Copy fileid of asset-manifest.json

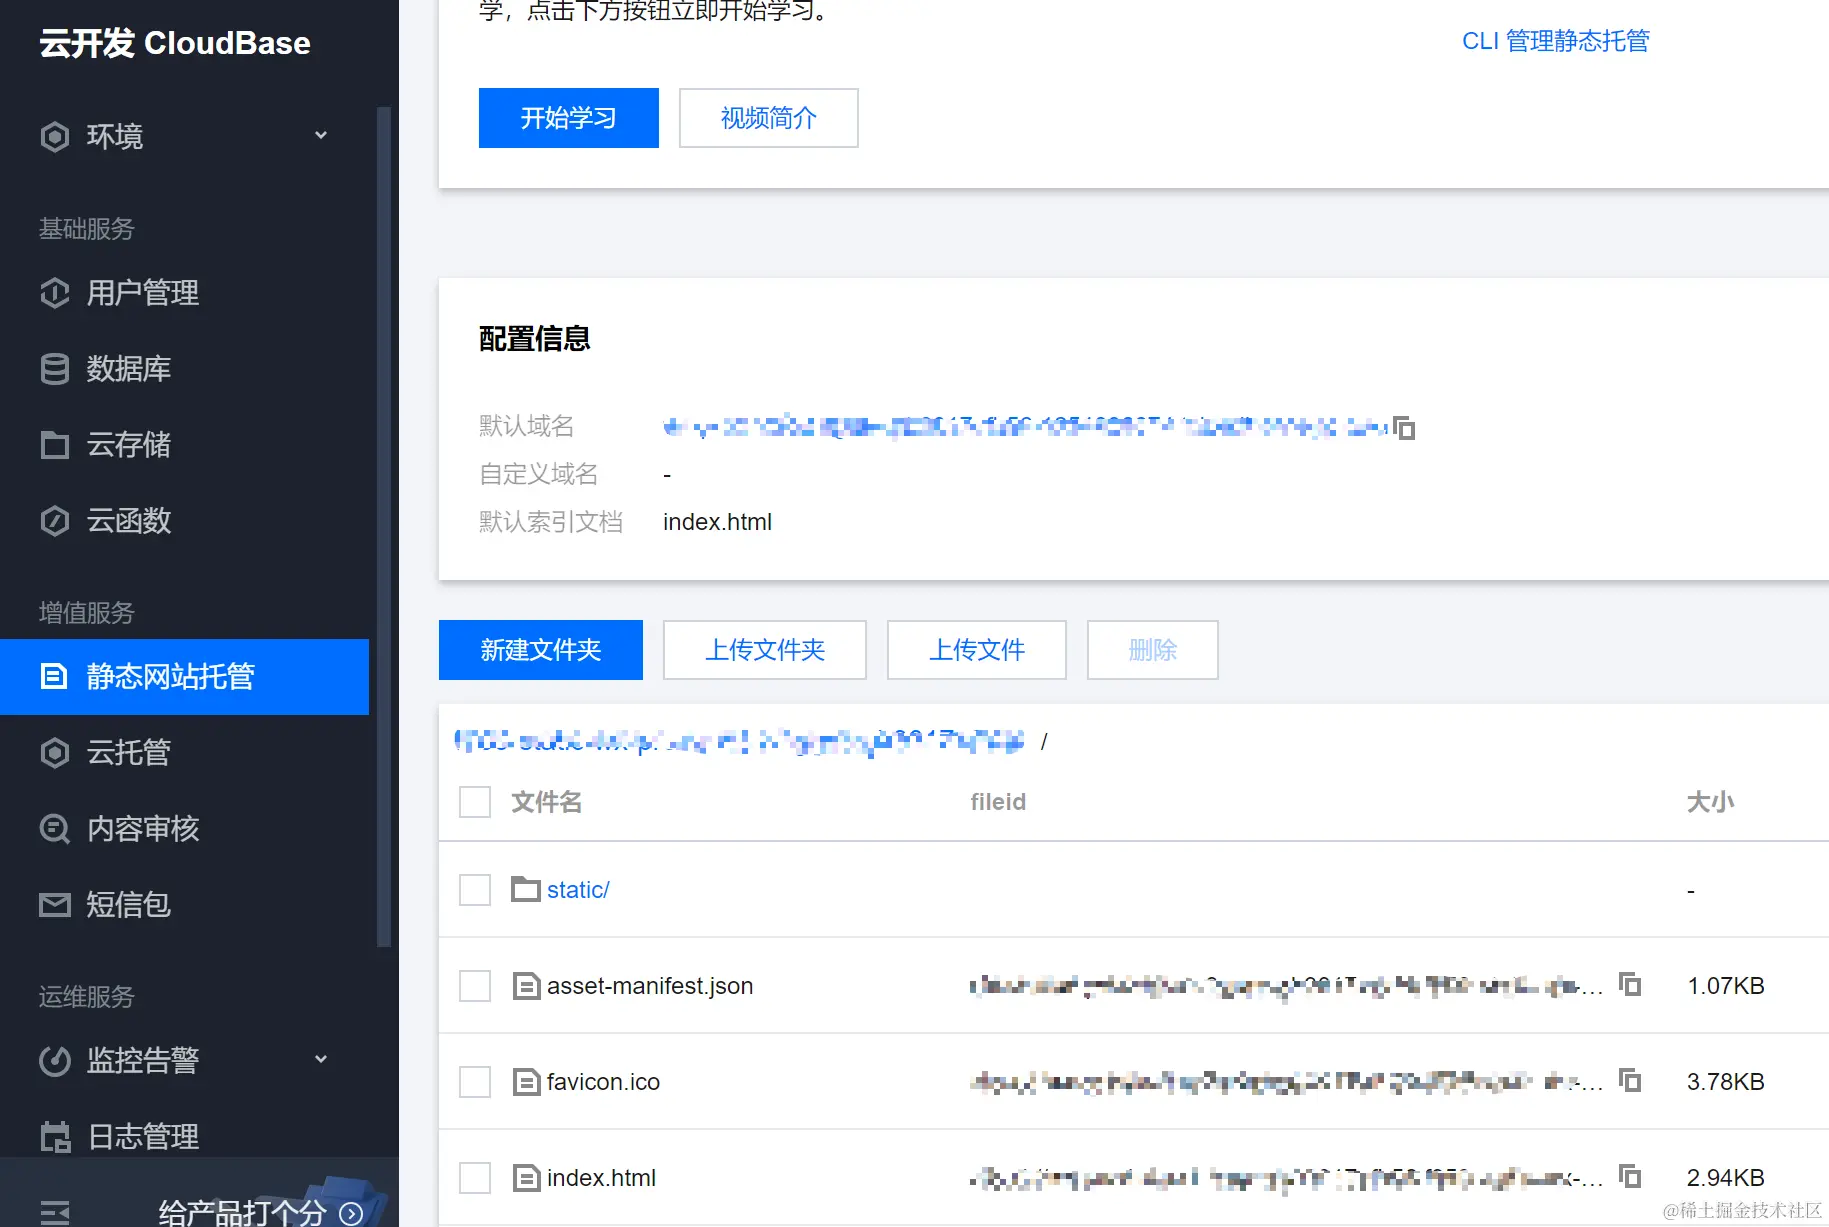click(x=1631, y=985)
